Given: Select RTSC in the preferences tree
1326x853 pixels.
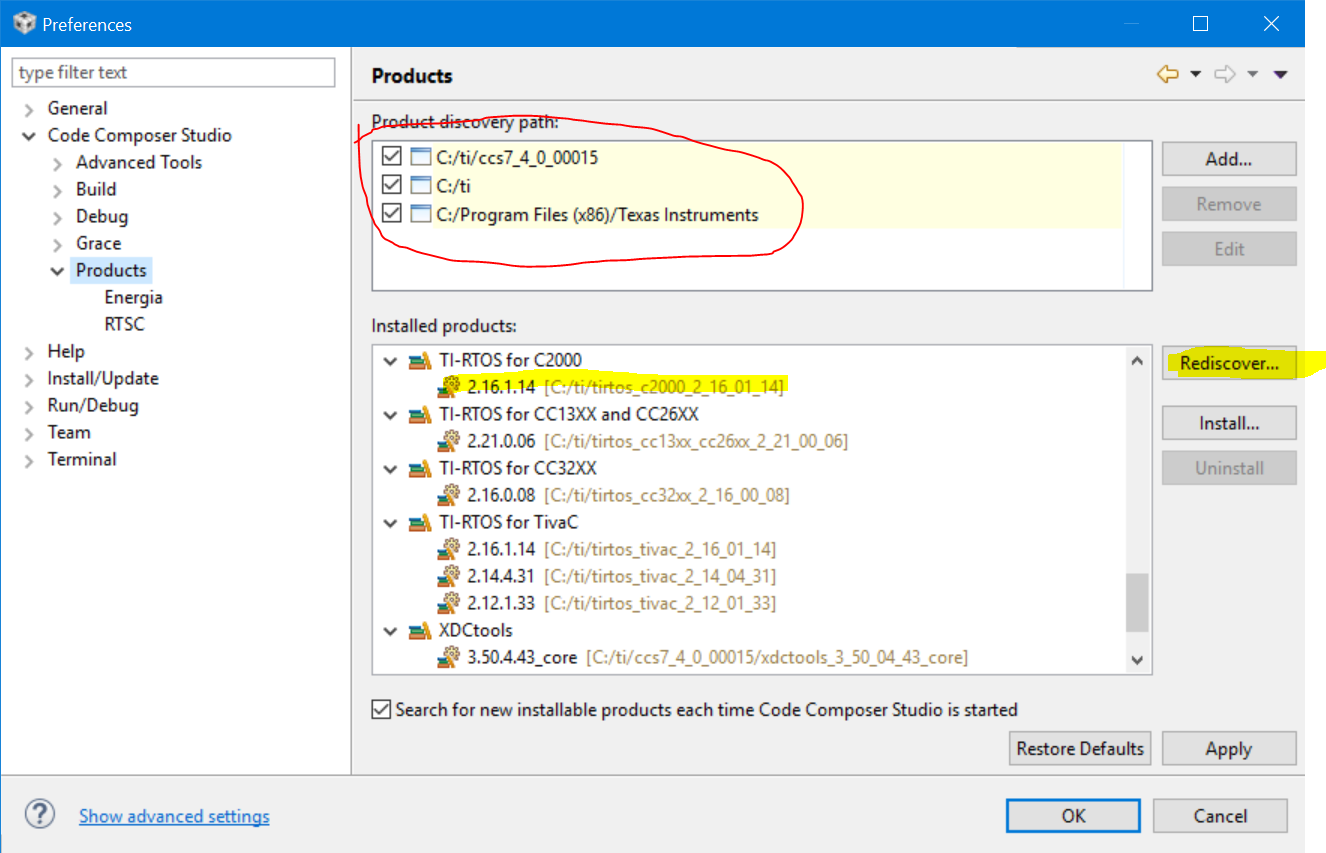Looking at the screenshot, I should (x=124, y=324).
